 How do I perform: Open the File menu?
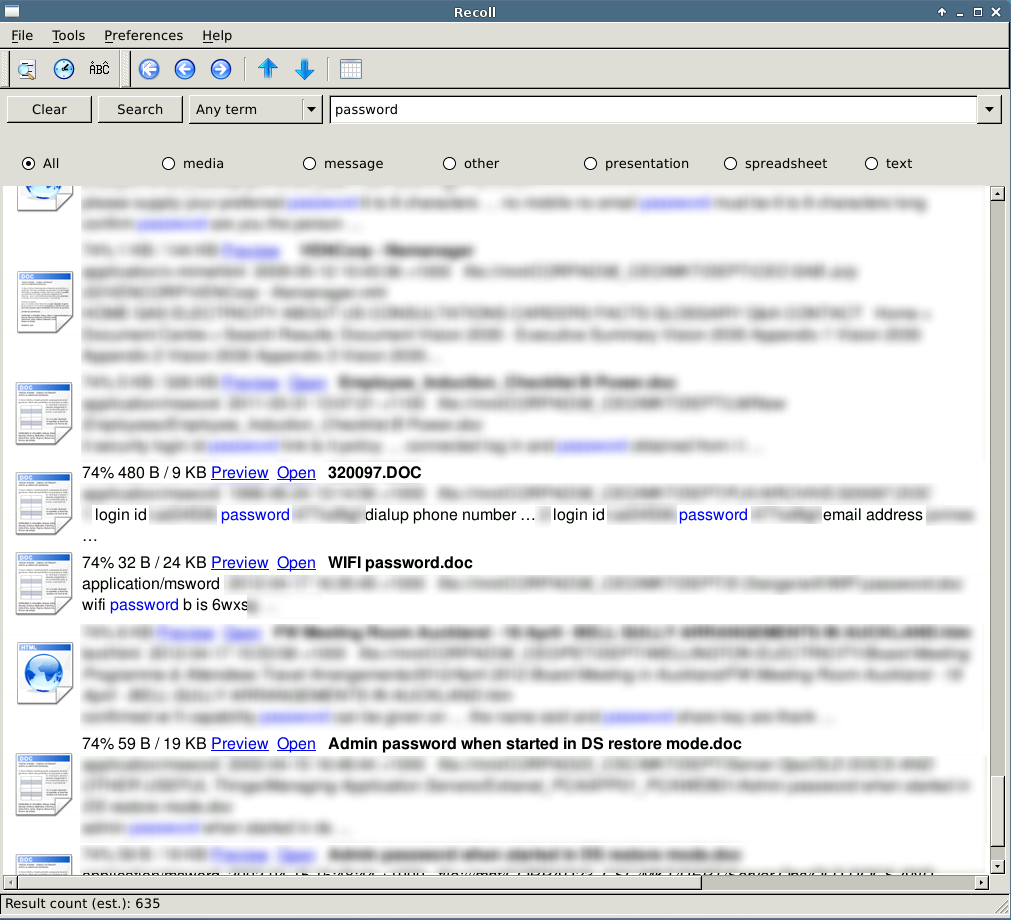click(x=22, y=35)
